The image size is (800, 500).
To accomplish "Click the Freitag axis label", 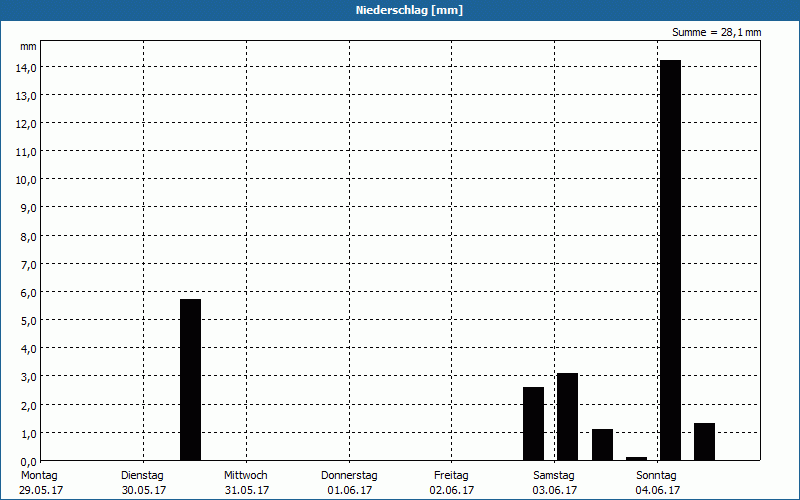I will pos(451,476).
